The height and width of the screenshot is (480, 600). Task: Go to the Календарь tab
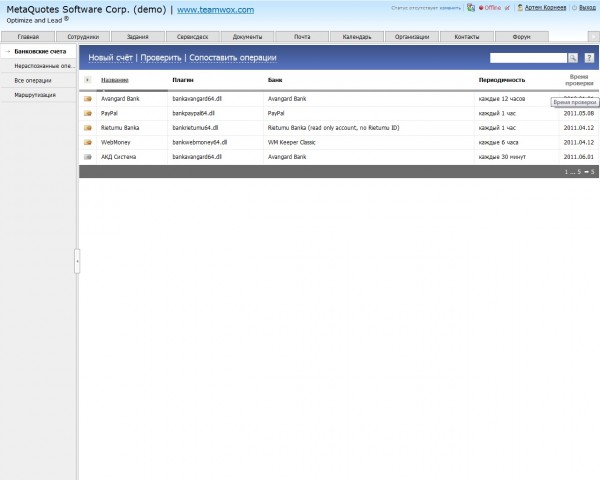357,37
